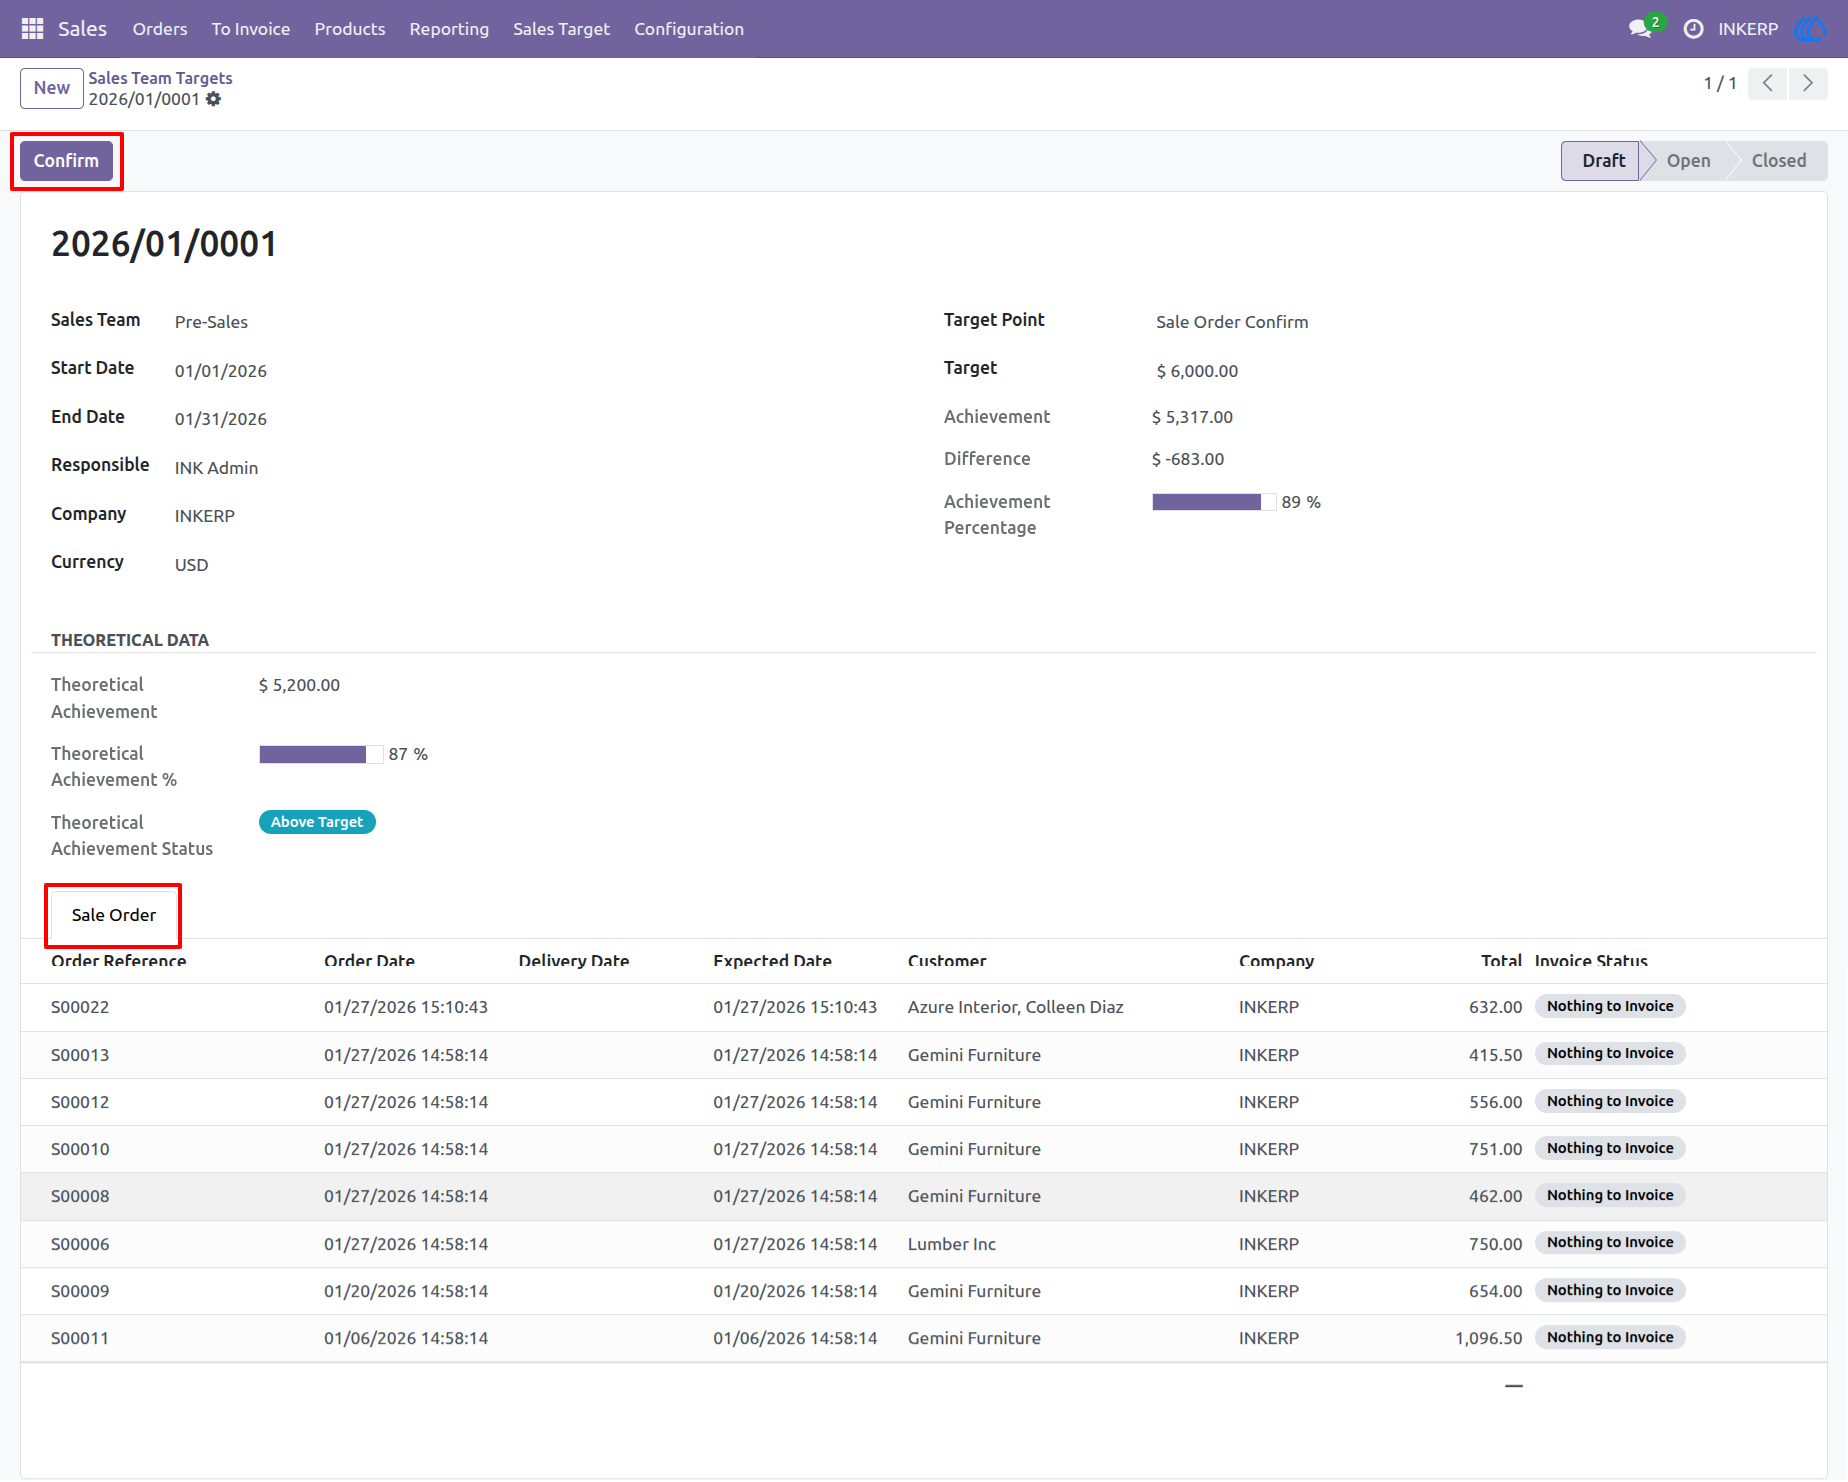The height and width of the screenshot is (1482, 1848).
Task: Select the Open status stage
Action: pyautogui.click(x=1688, y=161)
